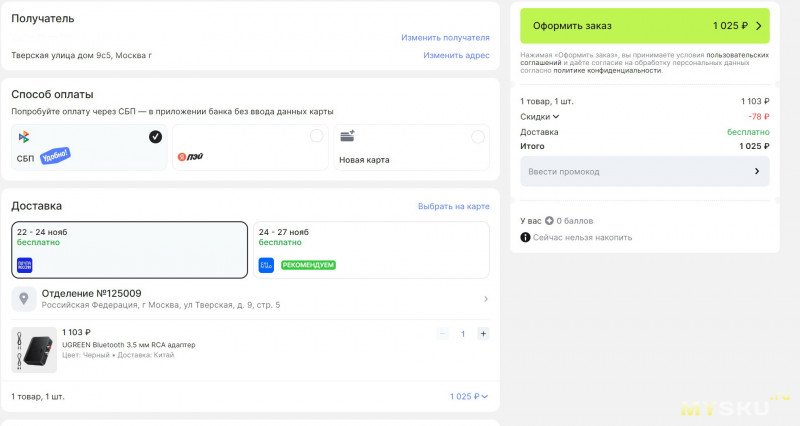Viewport: 800px width, 426px height.
Task: Select the 22 - 24 нояб delivery option
Action: (129, 249)
